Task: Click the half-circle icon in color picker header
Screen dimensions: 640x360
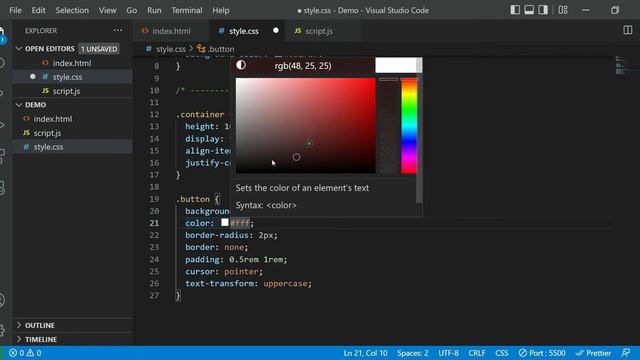Action: (x=241, y=65)
